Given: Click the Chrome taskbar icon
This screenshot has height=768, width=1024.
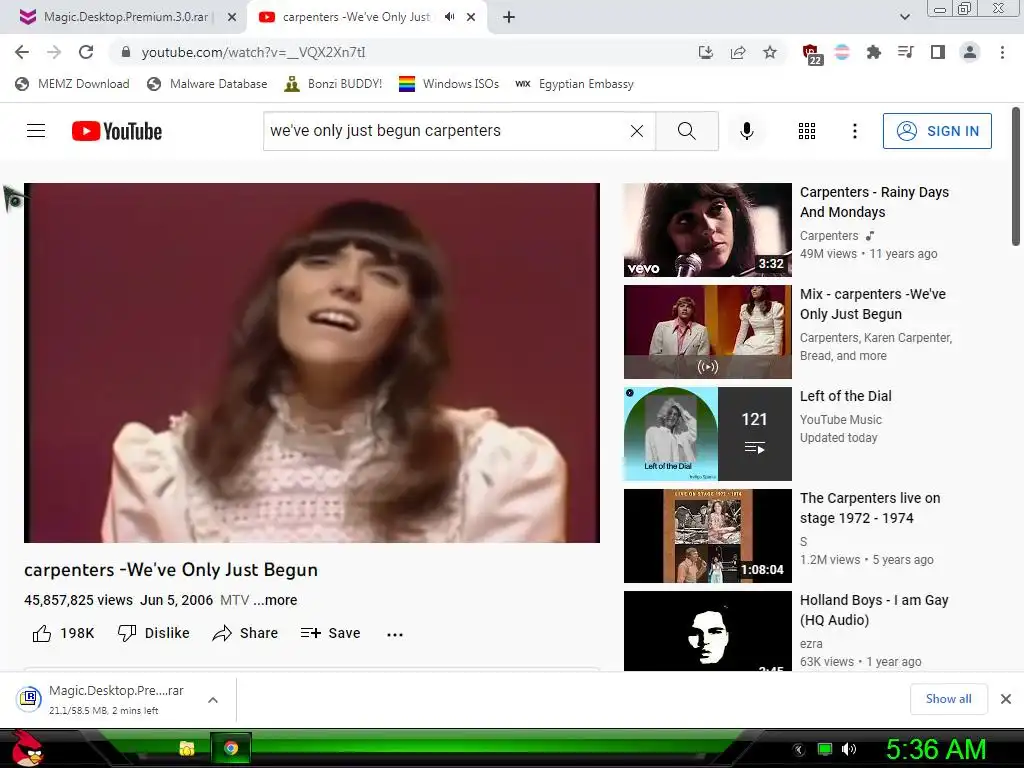Looking at the screenshot, I should click(x=231, y=748).
